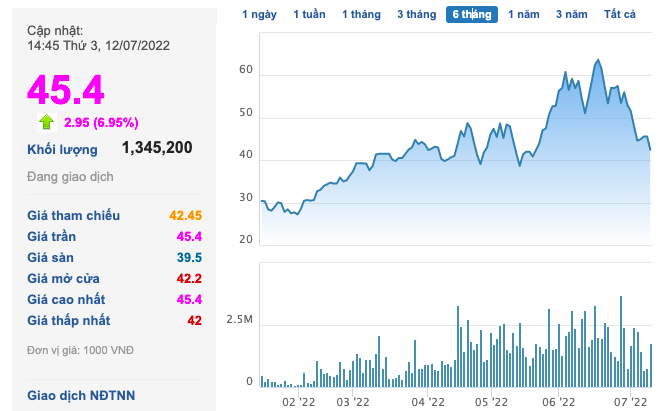Screen dimensions: 665x411
Task: Click the 2.95 (6.95%) price change
Action: 100,122
